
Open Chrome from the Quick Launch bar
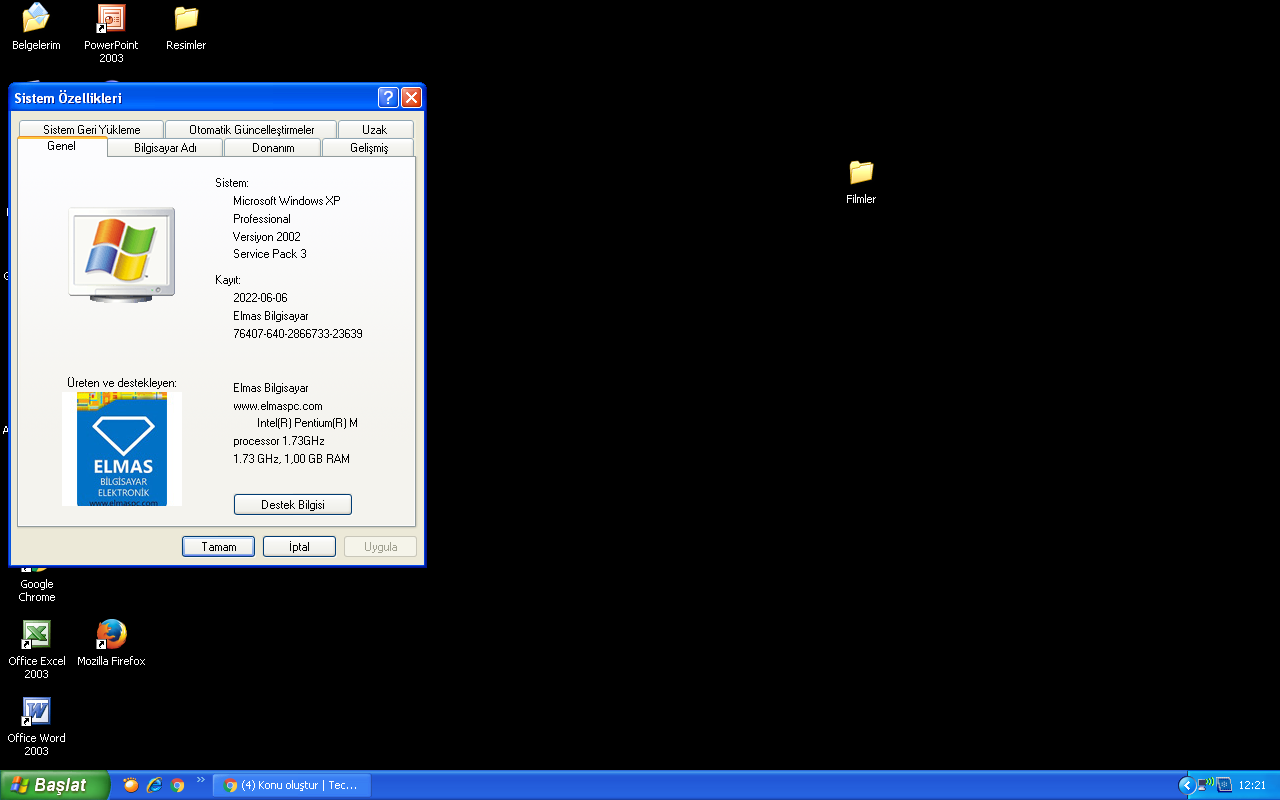(177, 785)
